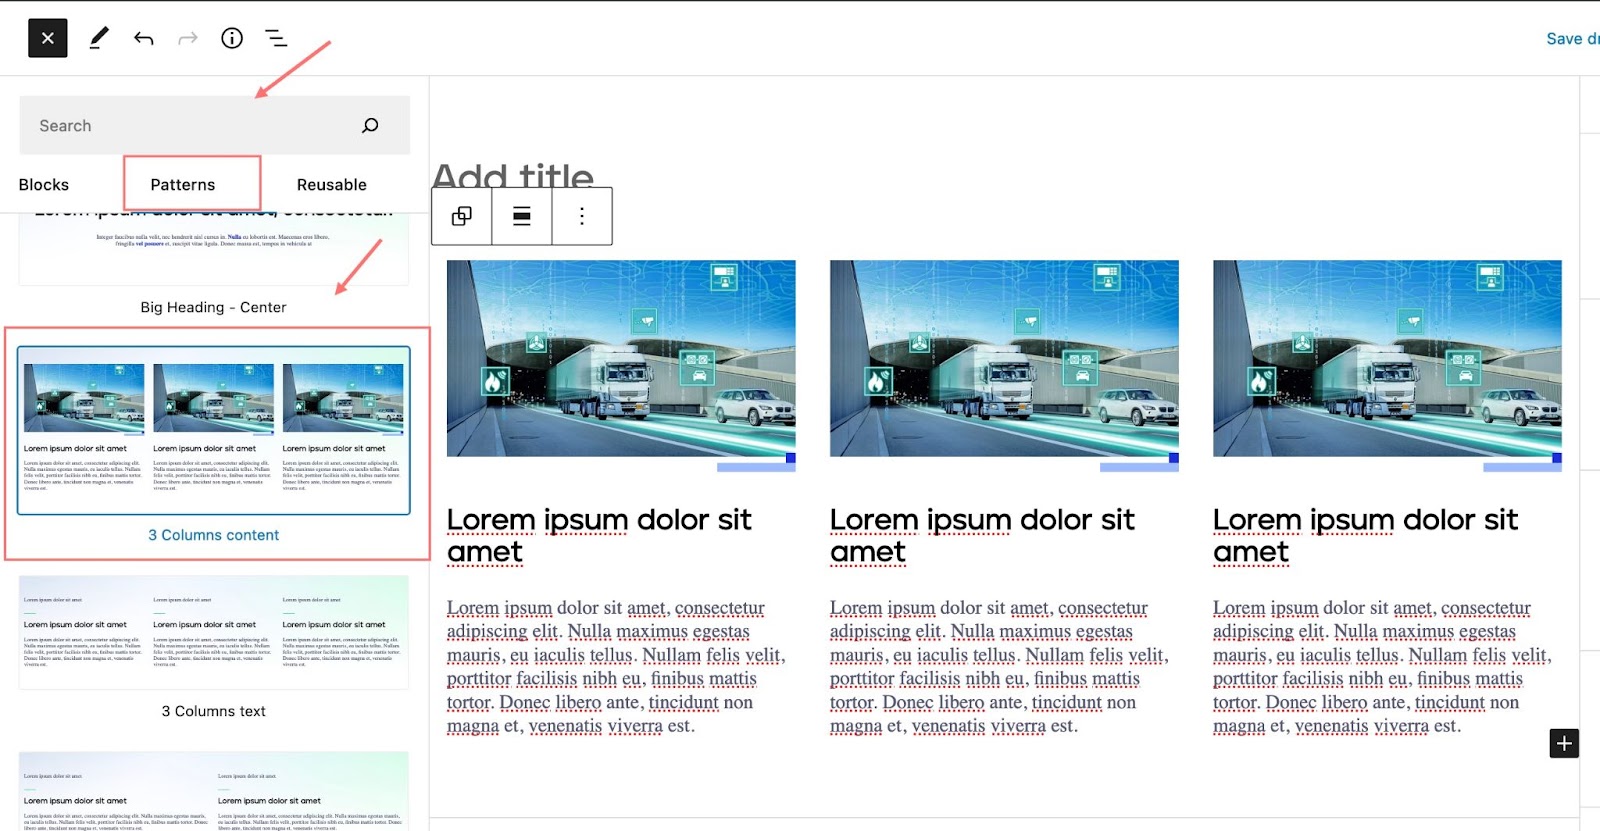The image size is (1600, 831).
Task: Change block alignment in toolbar
Action: click(x=522, y=216)
